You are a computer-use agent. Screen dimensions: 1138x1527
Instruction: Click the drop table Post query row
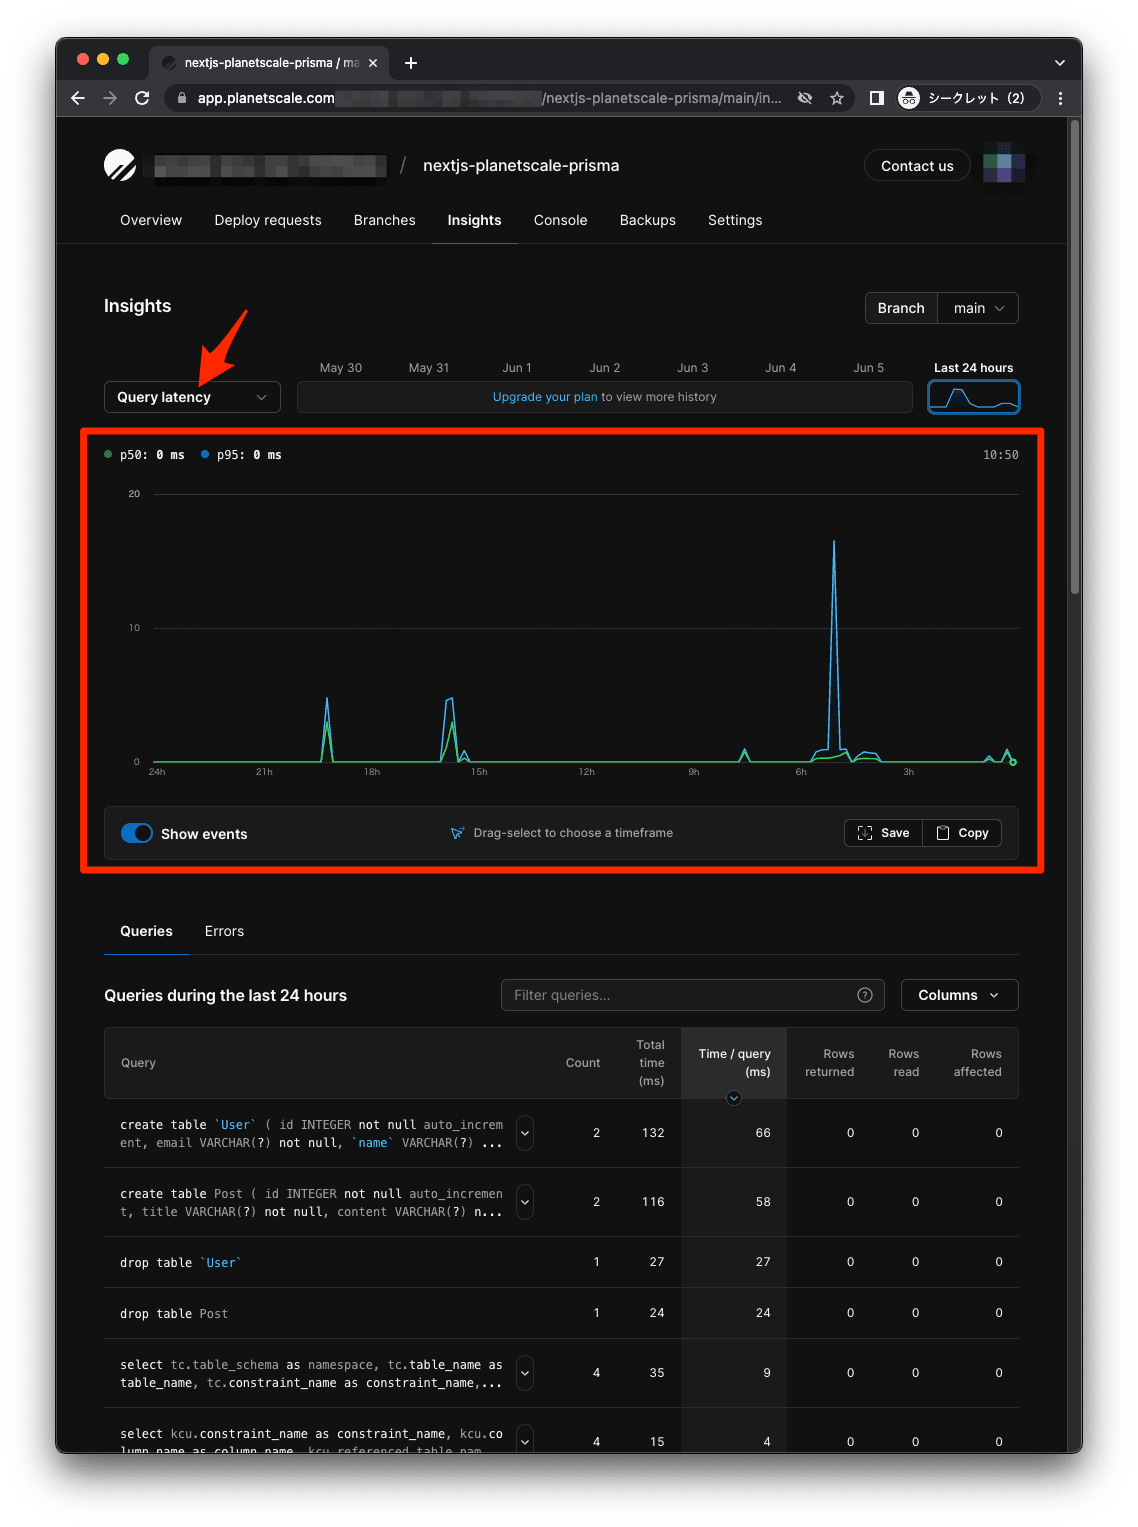561,1313
